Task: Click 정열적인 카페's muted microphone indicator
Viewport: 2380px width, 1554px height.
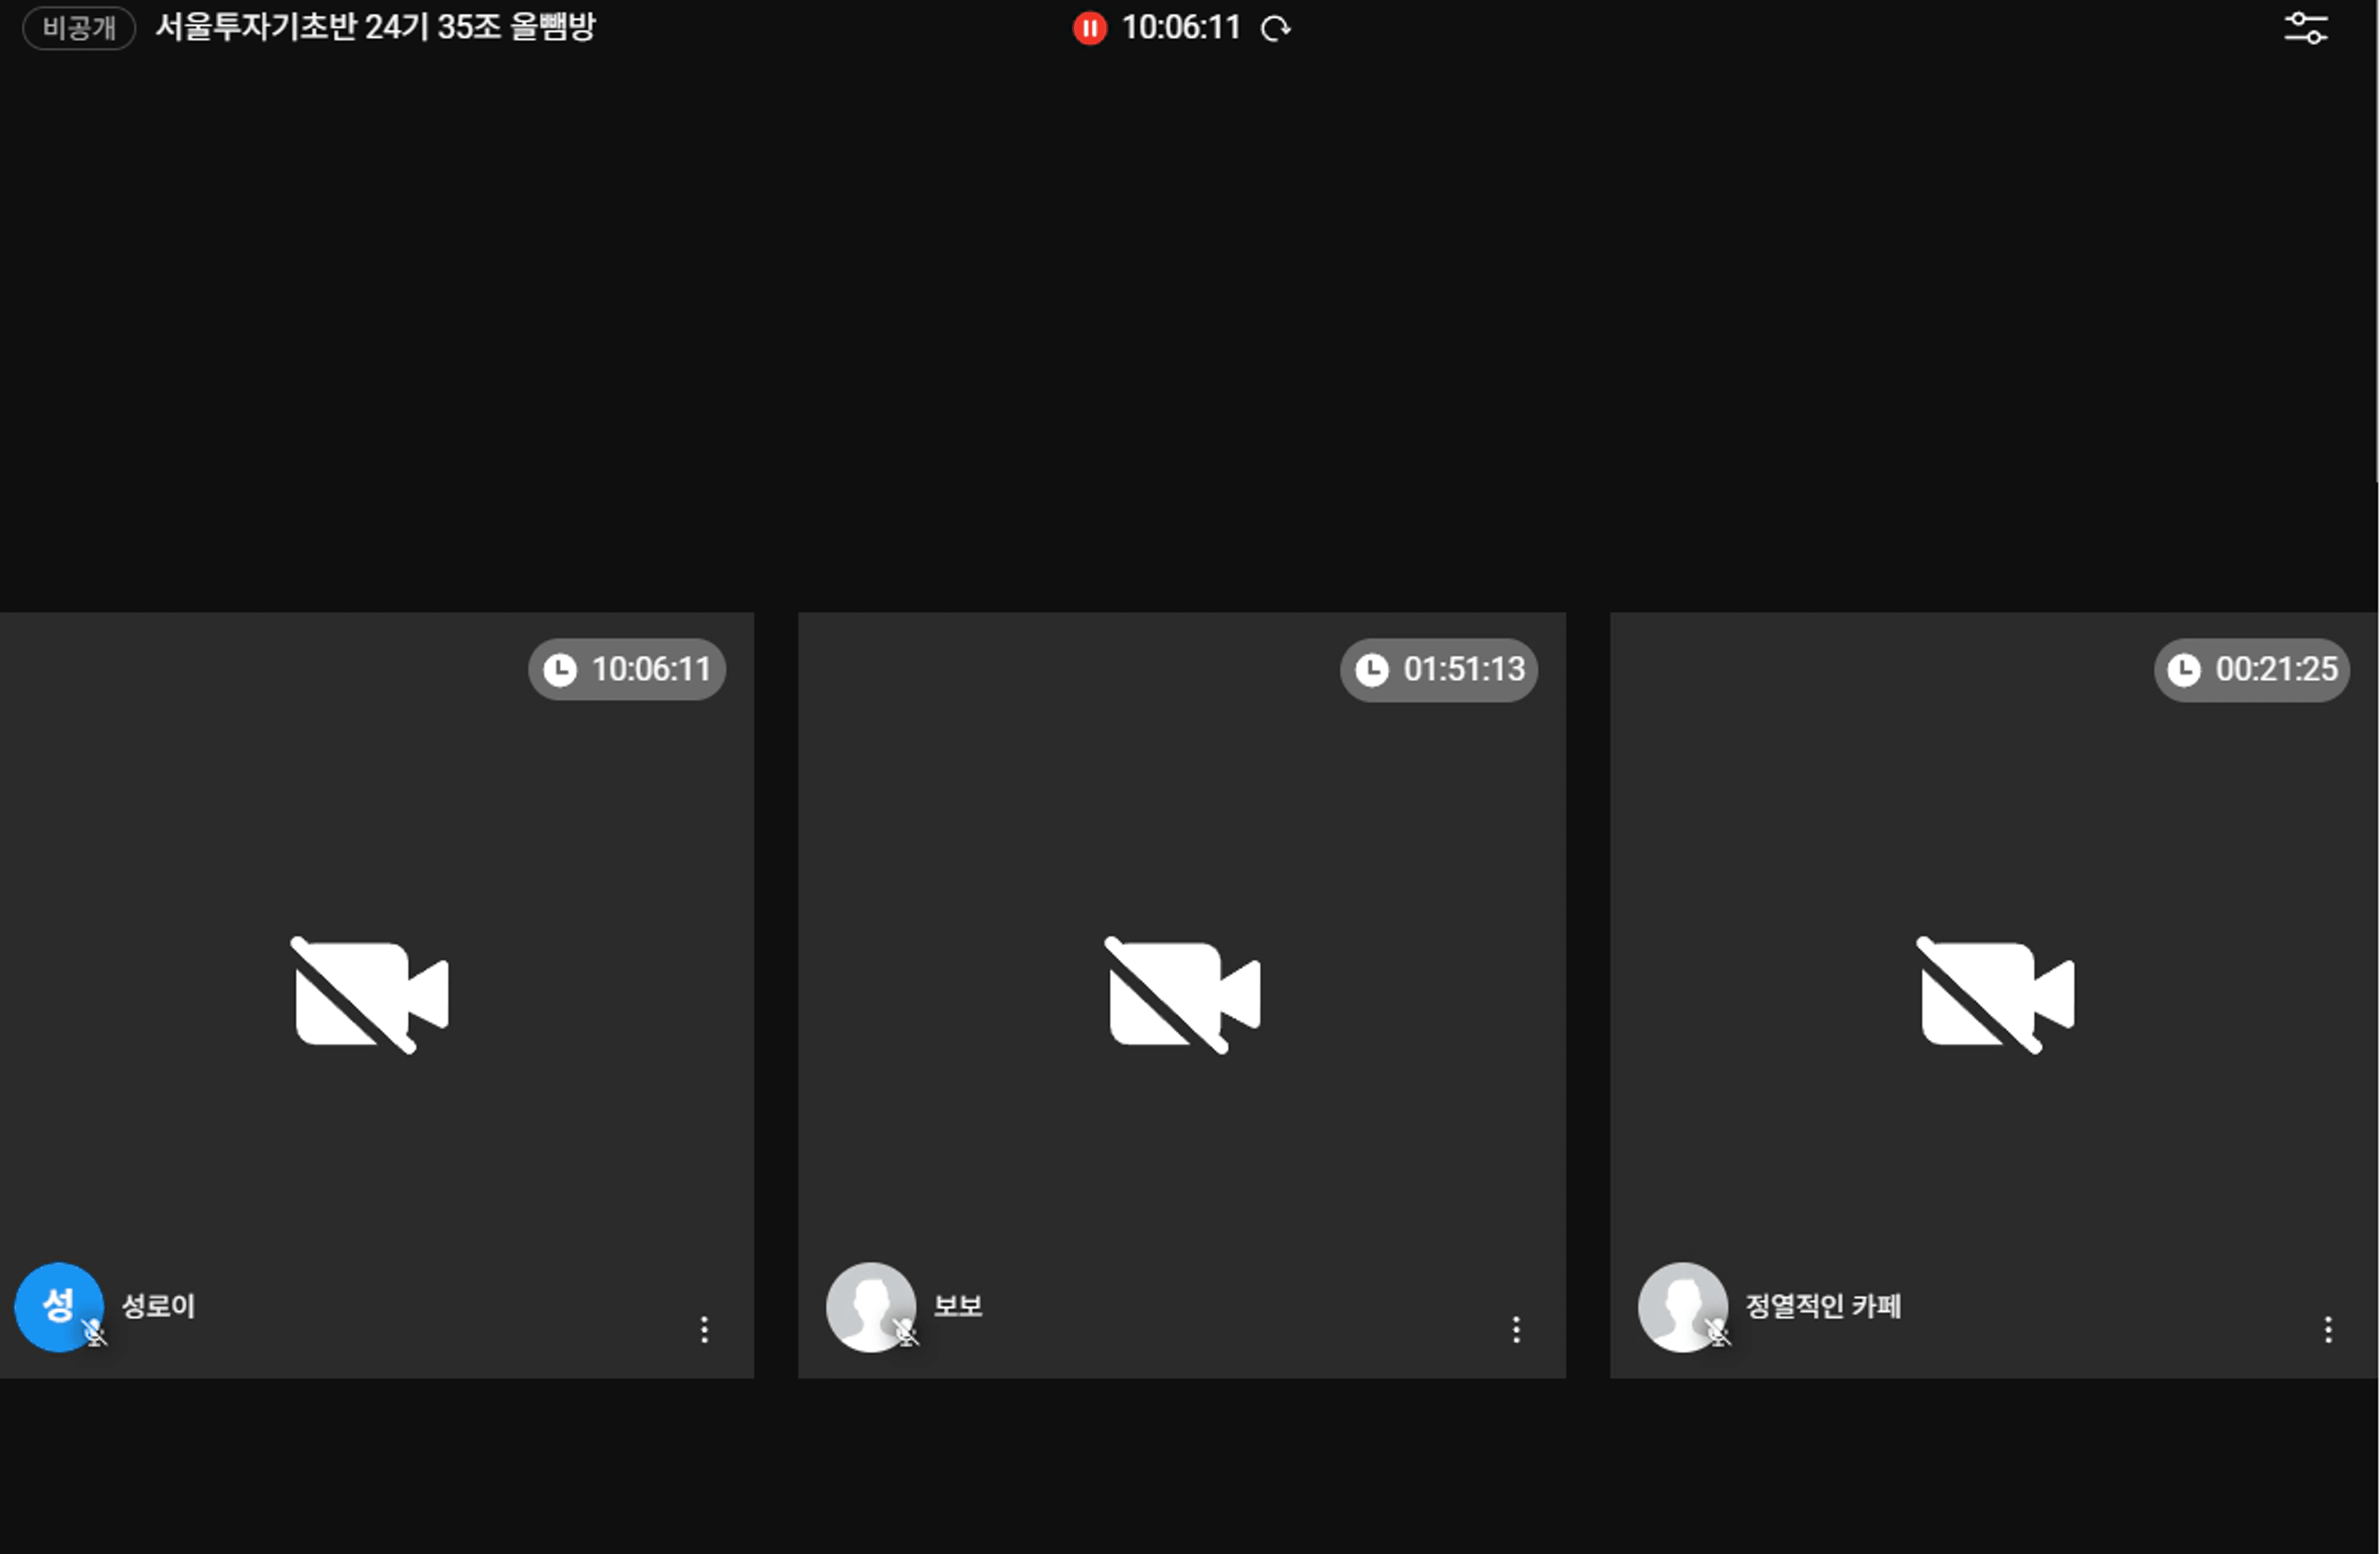Action: pos(1719,1333)
